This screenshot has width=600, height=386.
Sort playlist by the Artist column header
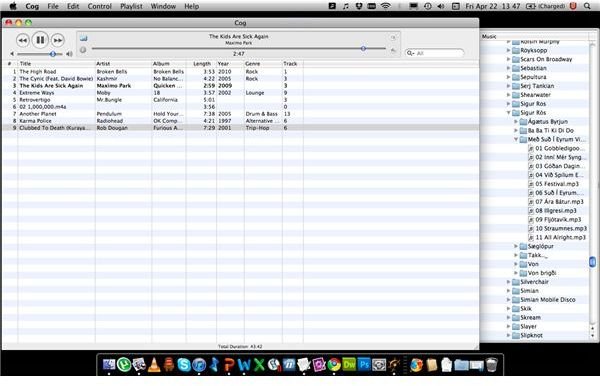coord(123,64)
